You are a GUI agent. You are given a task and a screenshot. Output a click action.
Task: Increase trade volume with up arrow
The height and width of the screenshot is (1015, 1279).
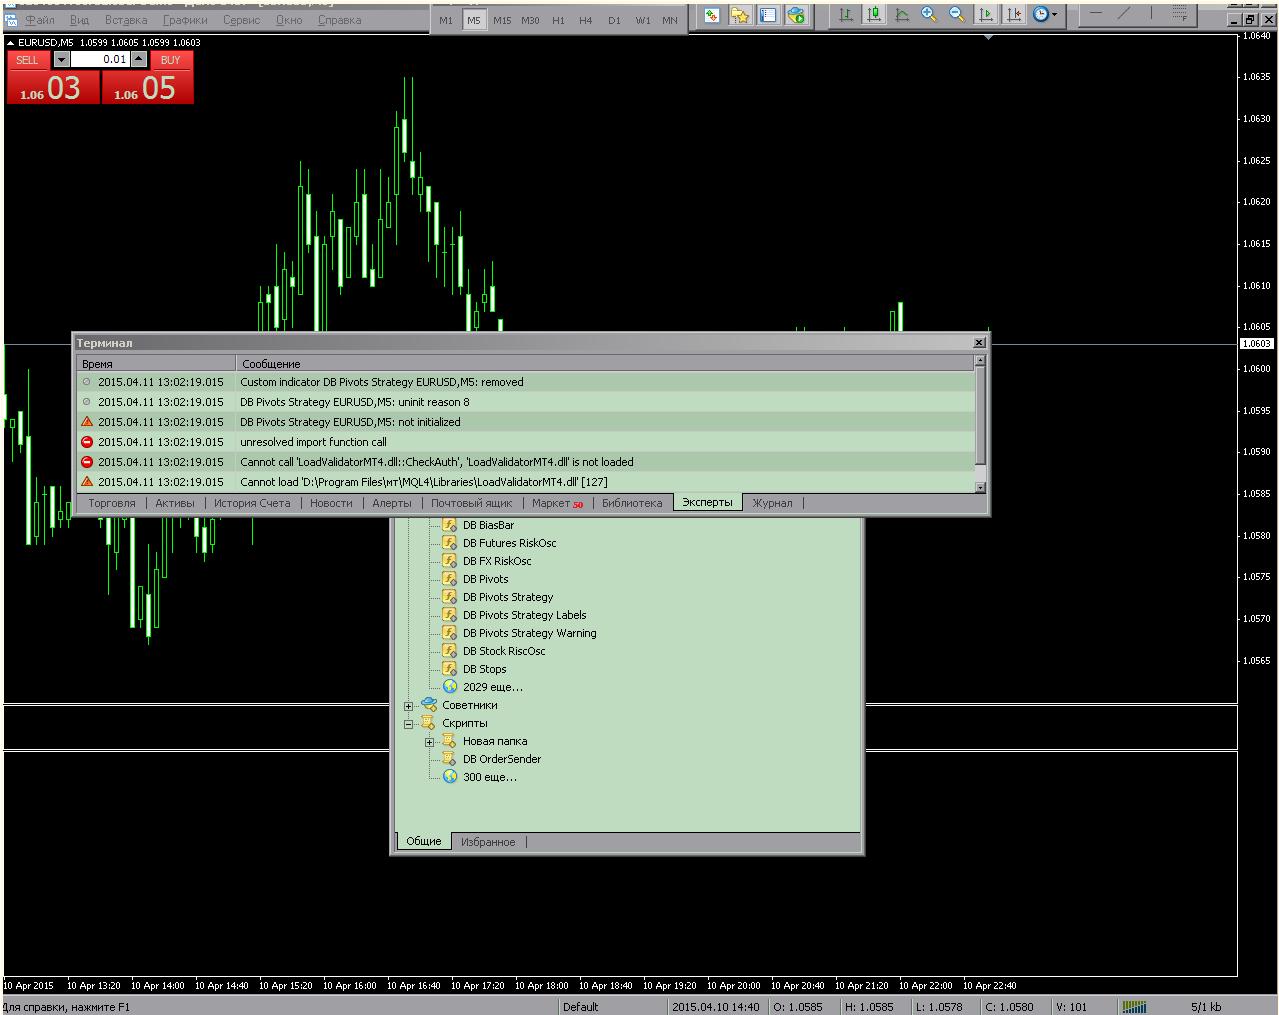[x=139, y=59]
